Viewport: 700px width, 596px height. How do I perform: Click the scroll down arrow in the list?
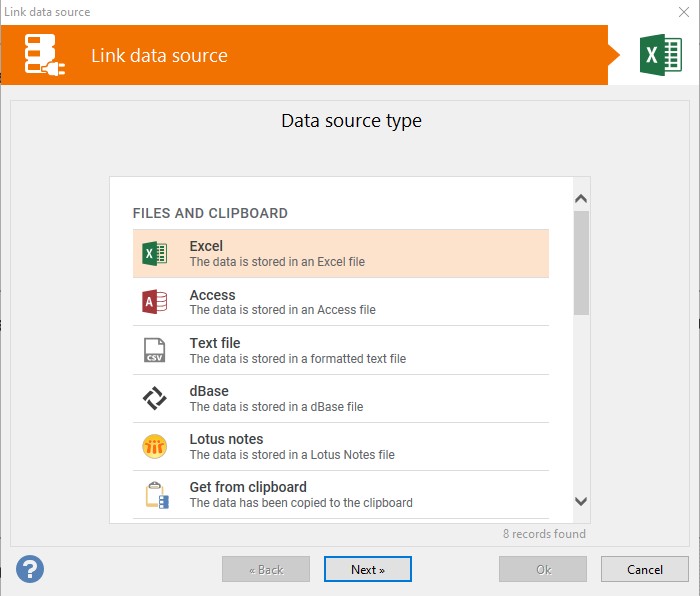[581, 501]
